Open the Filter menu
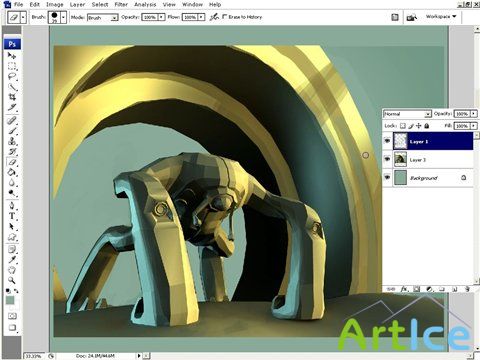 [x=121, y=5]
